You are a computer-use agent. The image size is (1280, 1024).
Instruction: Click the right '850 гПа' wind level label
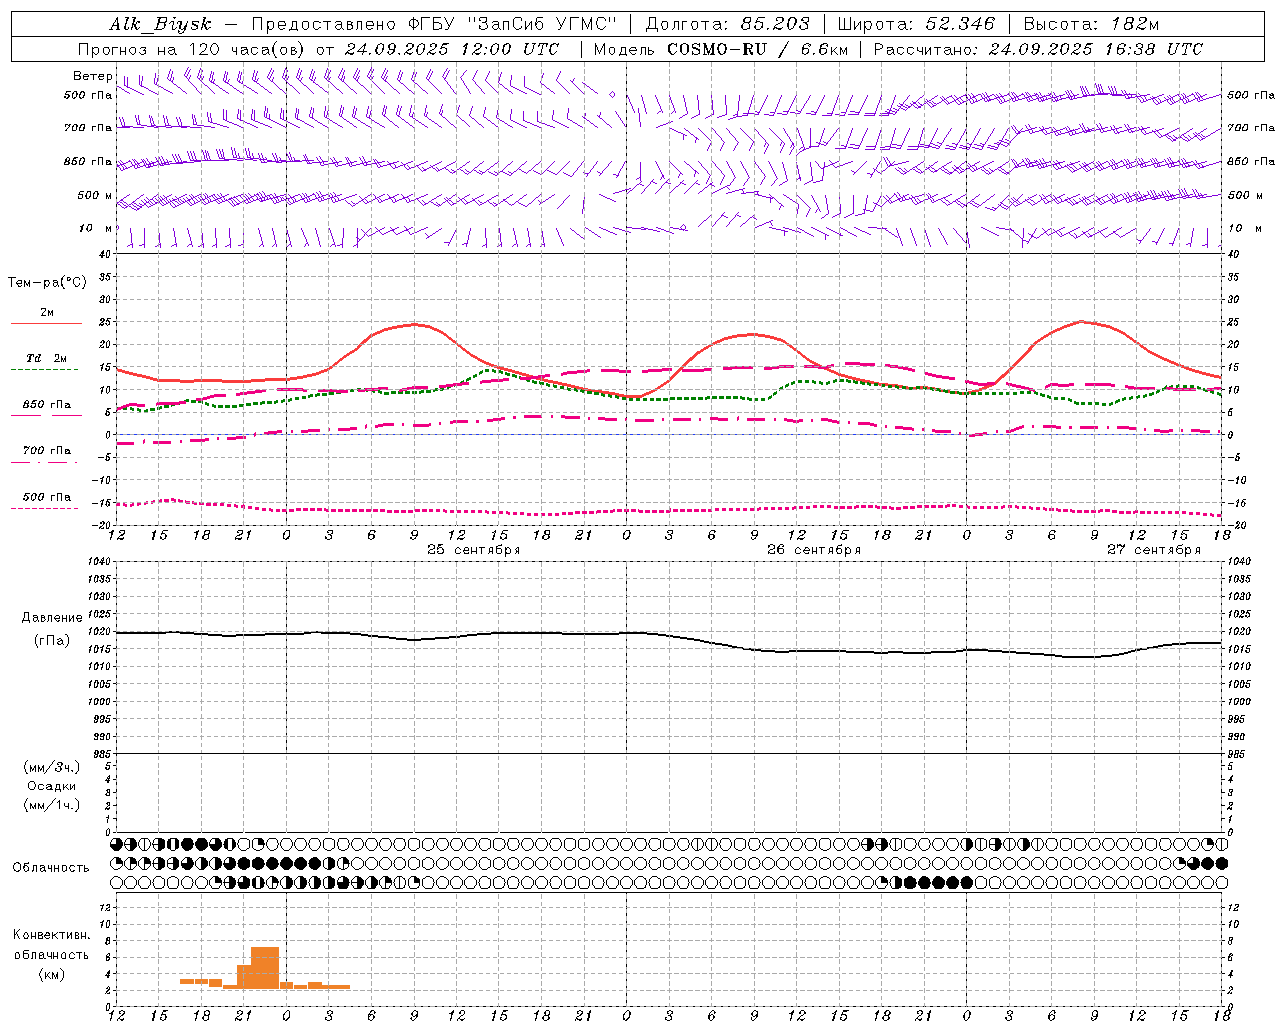click(x=1251, y=161)
